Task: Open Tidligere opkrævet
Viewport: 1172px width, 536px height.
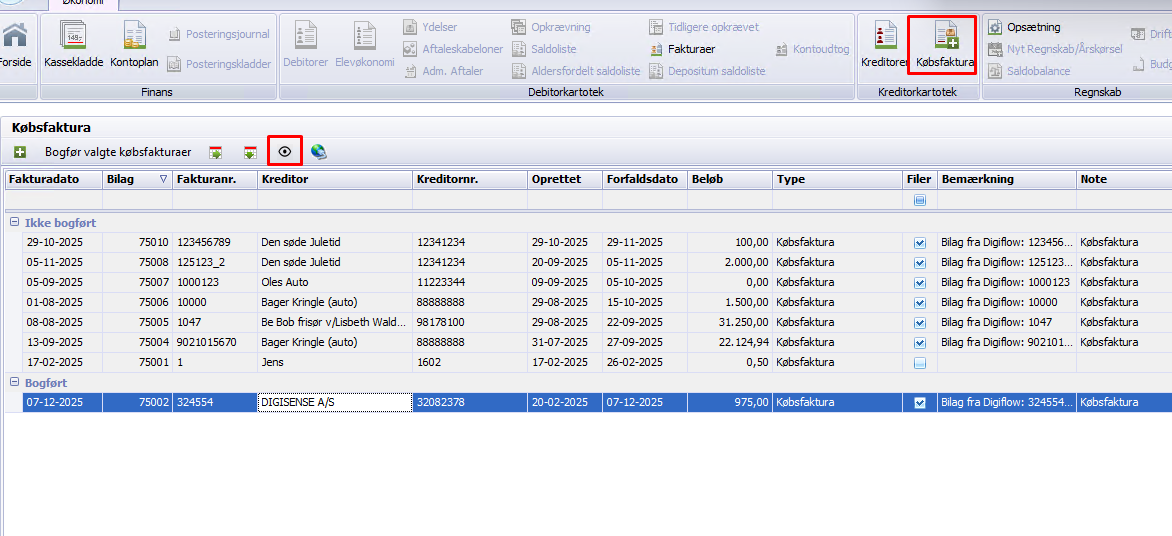Action: coord(704,28)
